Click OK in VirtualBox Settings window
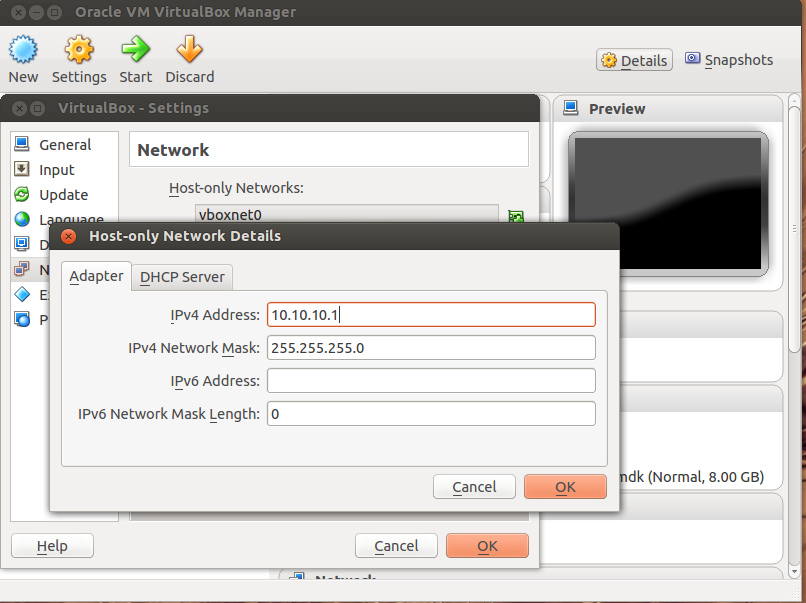The height and width of the screenshot is (603, 806). (x=487, y=545)
